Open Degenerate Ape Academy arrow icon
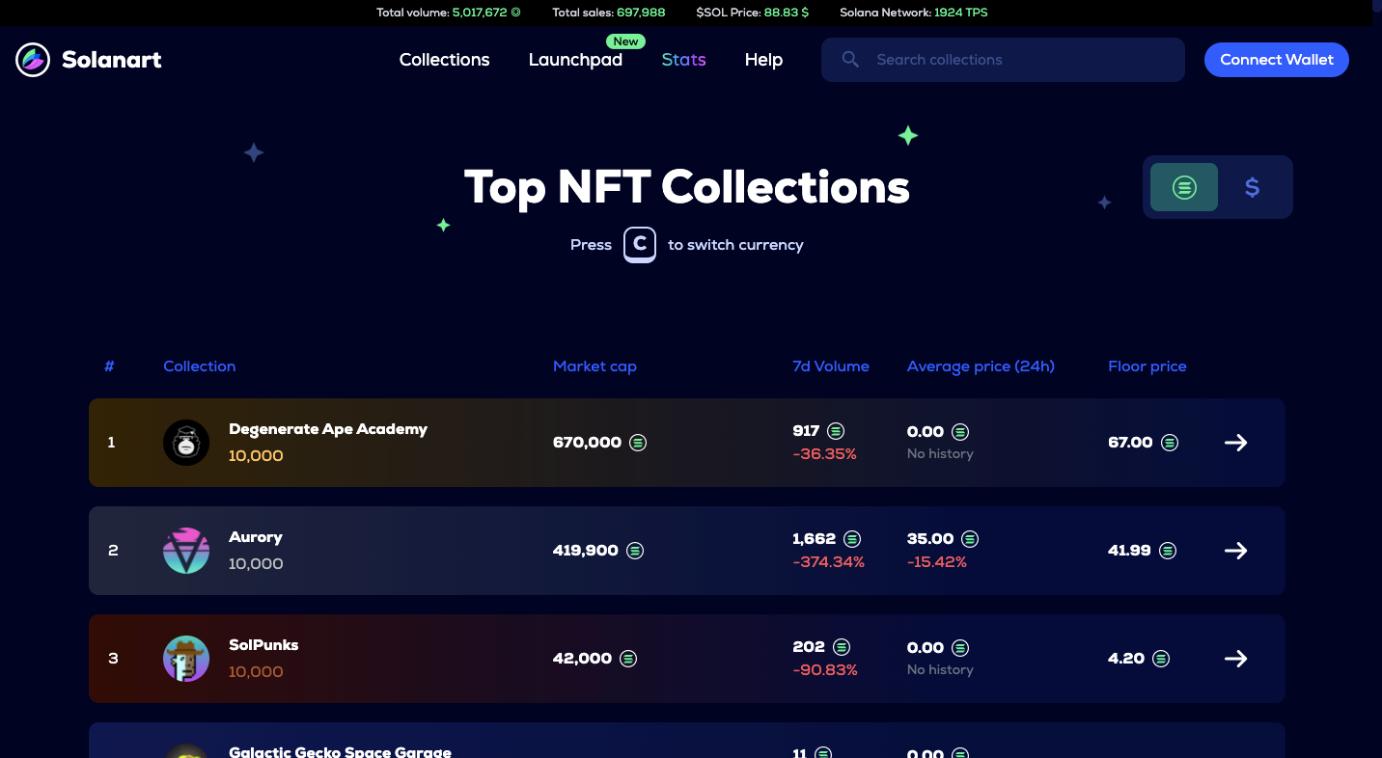 [x=1236, y=442]
